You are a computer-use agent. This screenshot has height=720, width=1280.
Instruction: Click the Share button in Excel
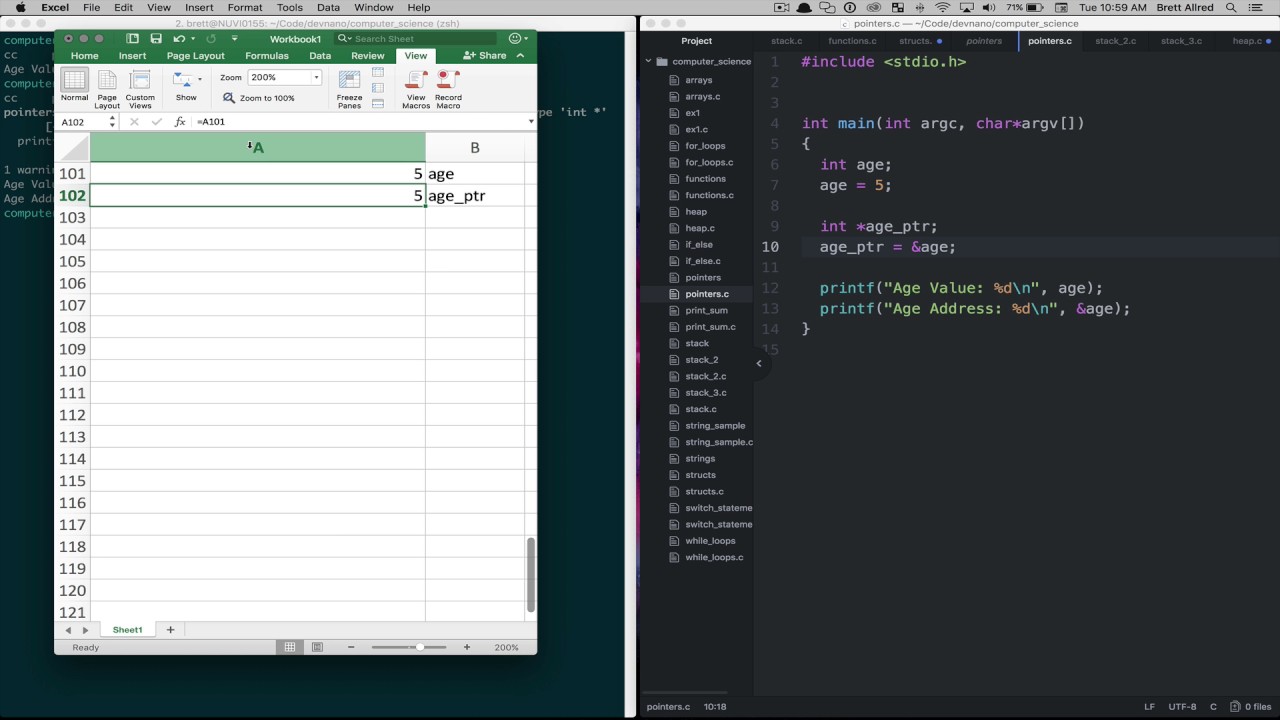[485, 56]
